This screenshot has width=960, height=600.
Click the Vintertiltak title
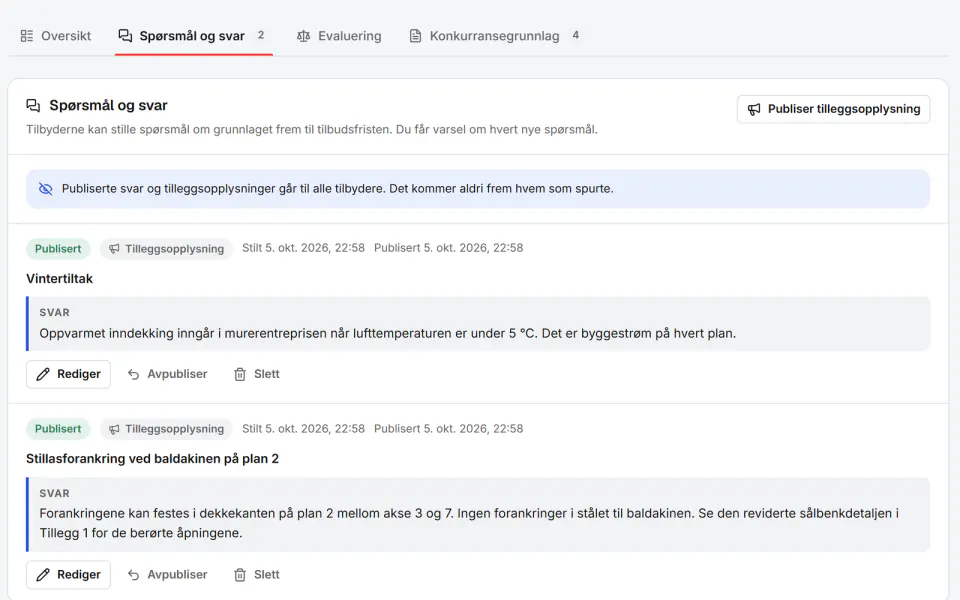click(59, 279)
